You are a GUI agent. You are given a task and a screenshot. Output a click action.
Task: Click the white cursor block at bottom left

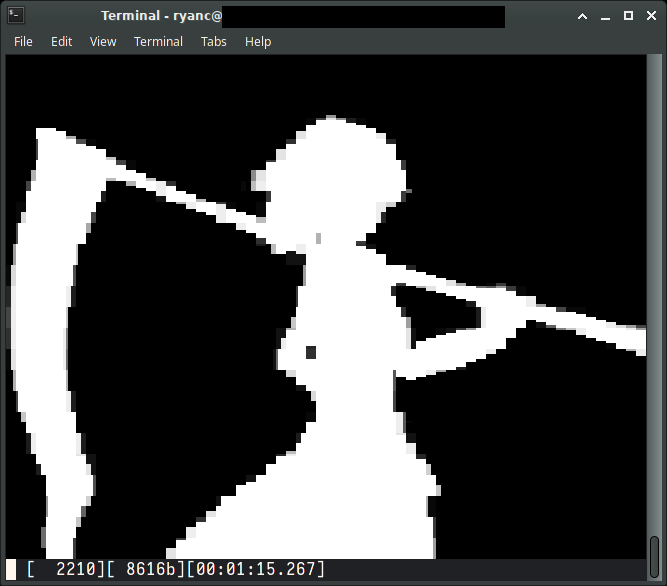[x=11, y=569]
